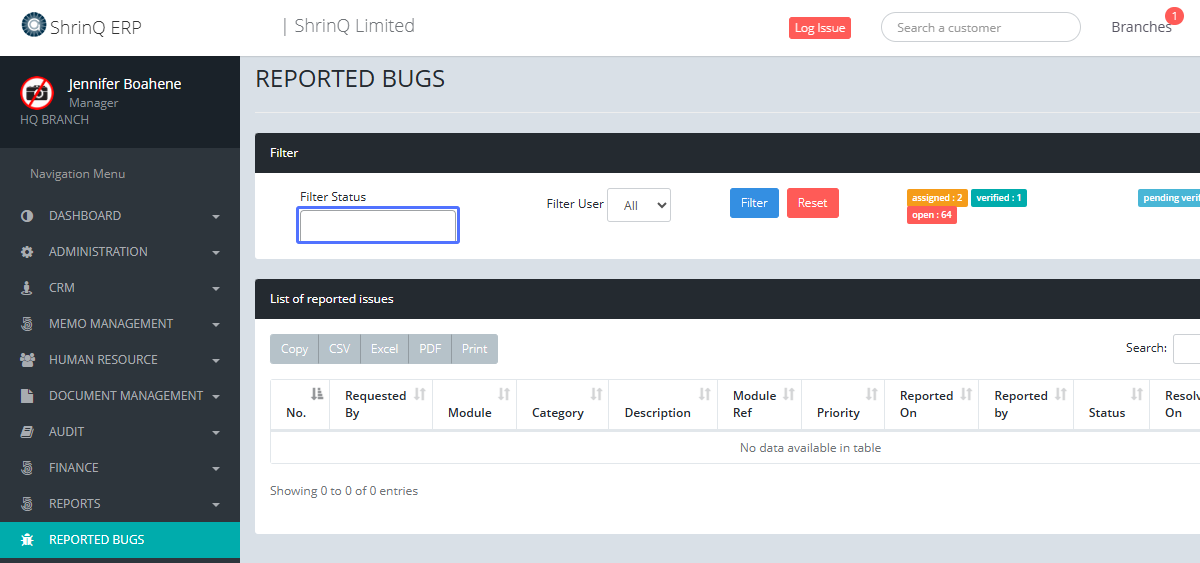The image size is (1200, 563).
Task: Click the blue Filter button
Action: coord(754,203)
